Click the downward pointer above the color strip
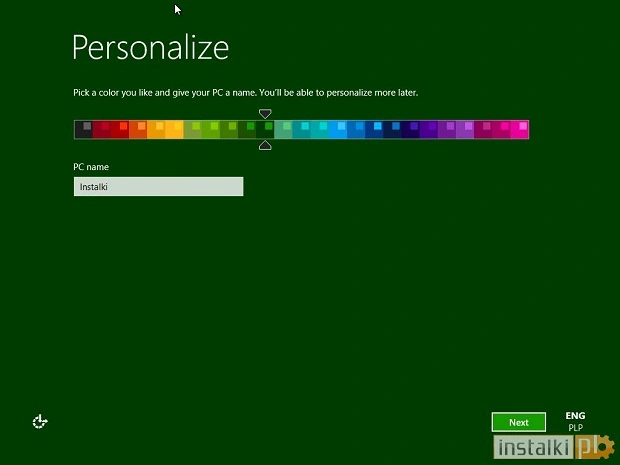The height and width of the screenshot is (465, 620). click(265, 114)
